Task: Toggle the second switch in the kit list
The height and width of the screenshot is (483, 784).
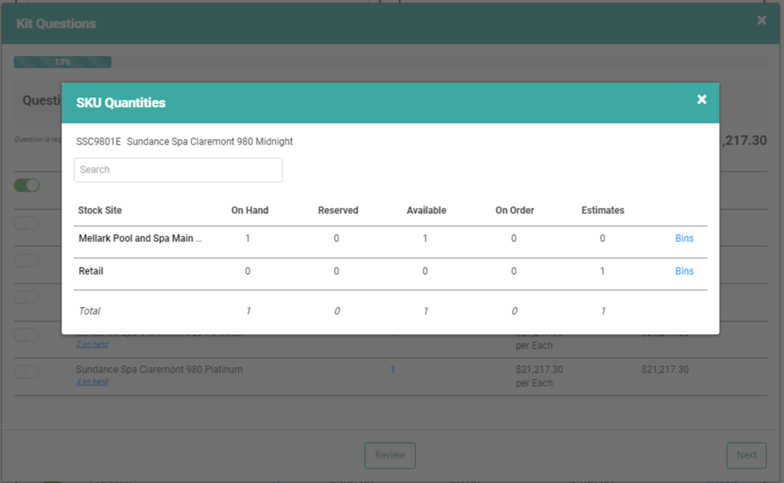Action: 26,223
